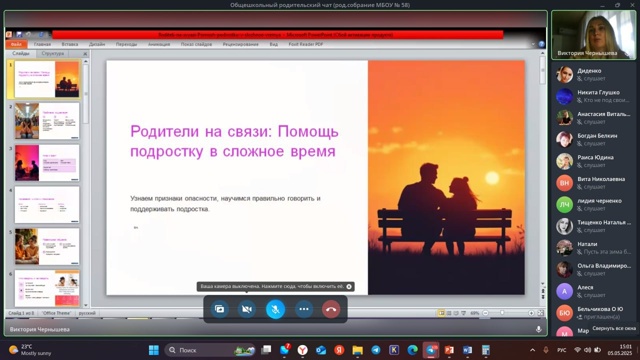Select participant Богдан Белкин
This screenshot has width=640, height=360.
594,139
